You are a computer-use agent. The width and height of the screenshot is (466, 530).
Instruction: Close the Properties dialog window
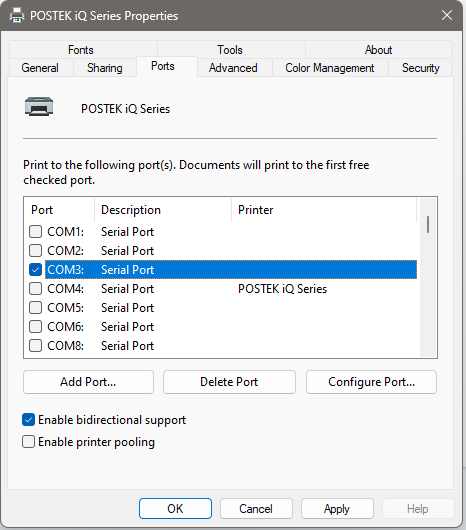click(447, 15)
